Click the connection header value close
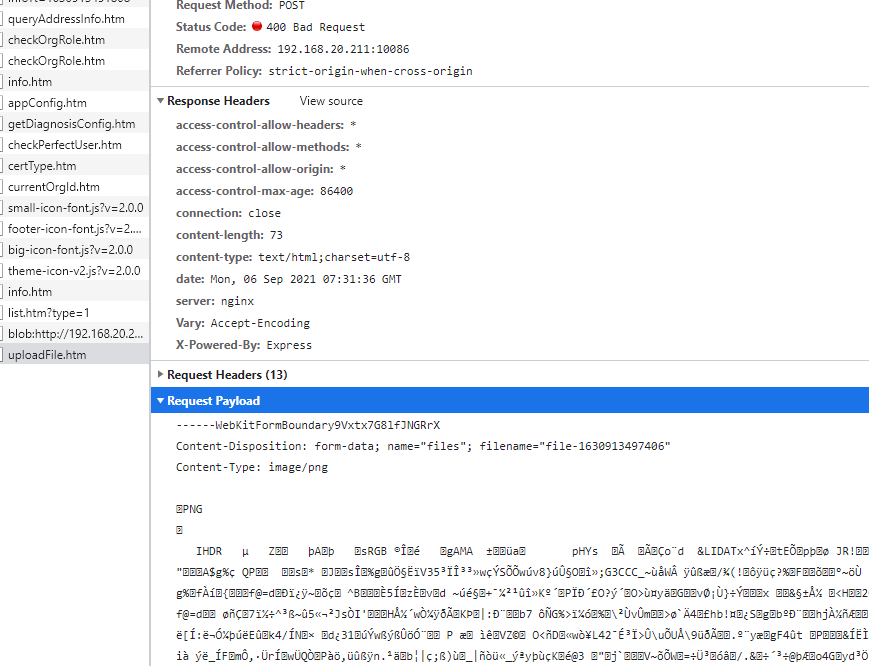The width and height of the screenshot is (869, 666). [x=264, y=213]
